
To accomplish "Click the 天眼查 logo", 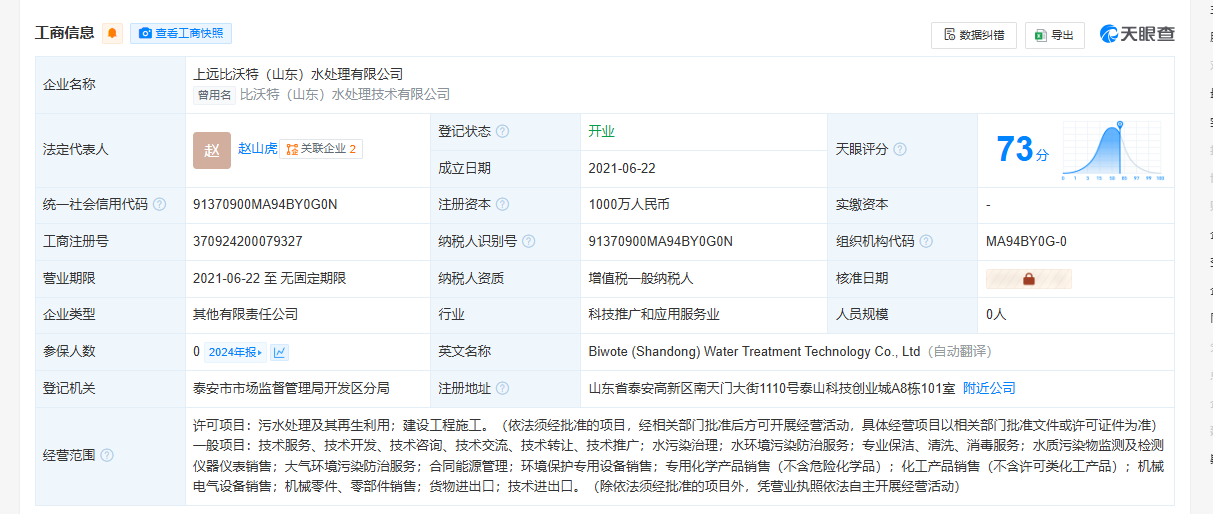I will [x=1137, y=34].
